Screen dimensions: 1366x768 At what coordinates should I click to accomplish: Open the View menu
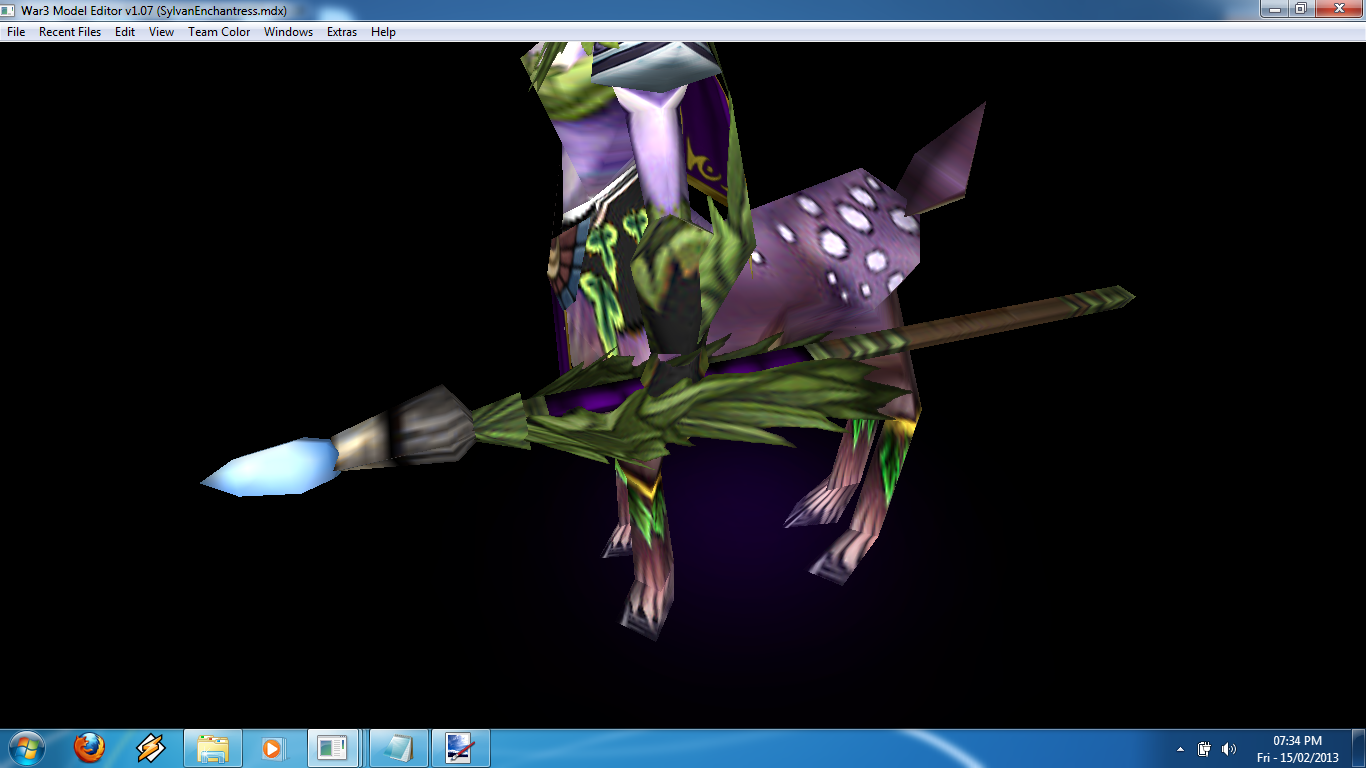[161, 32]
